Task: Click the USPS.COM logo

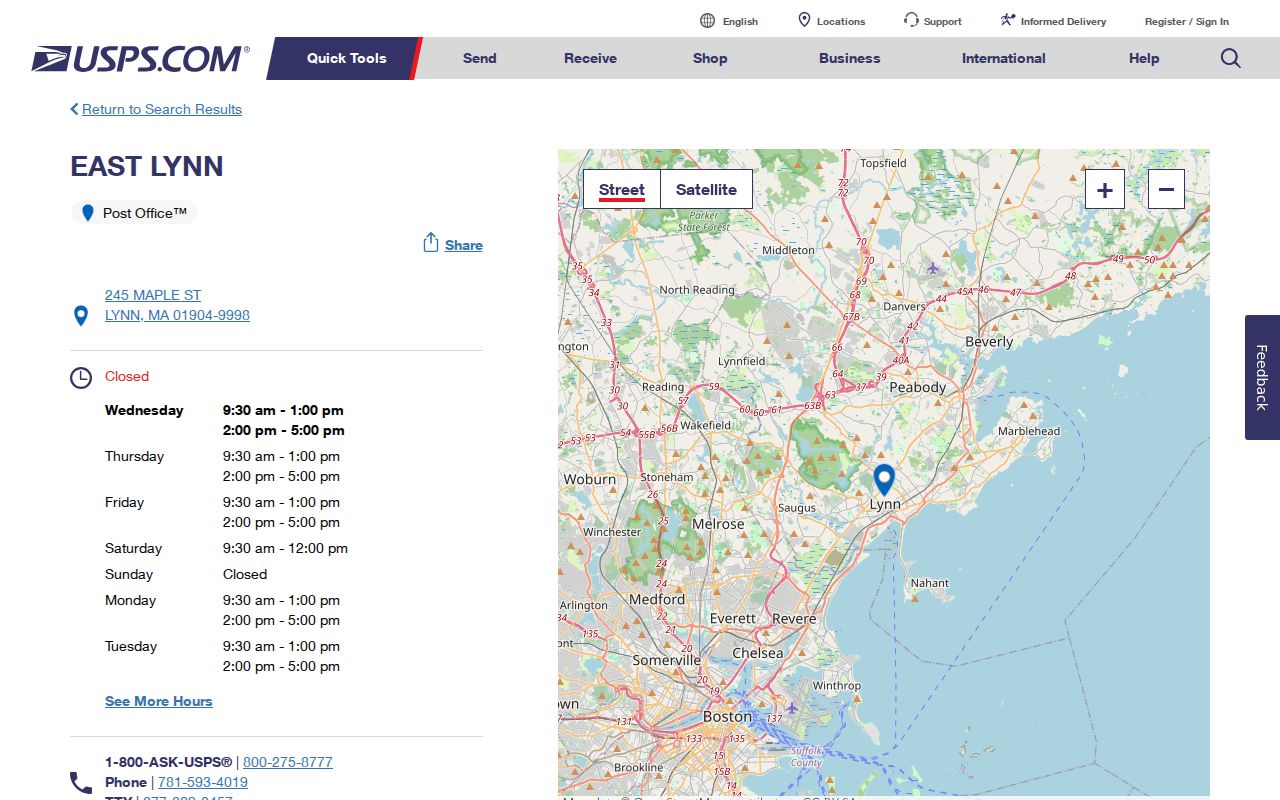Action: 140,59
